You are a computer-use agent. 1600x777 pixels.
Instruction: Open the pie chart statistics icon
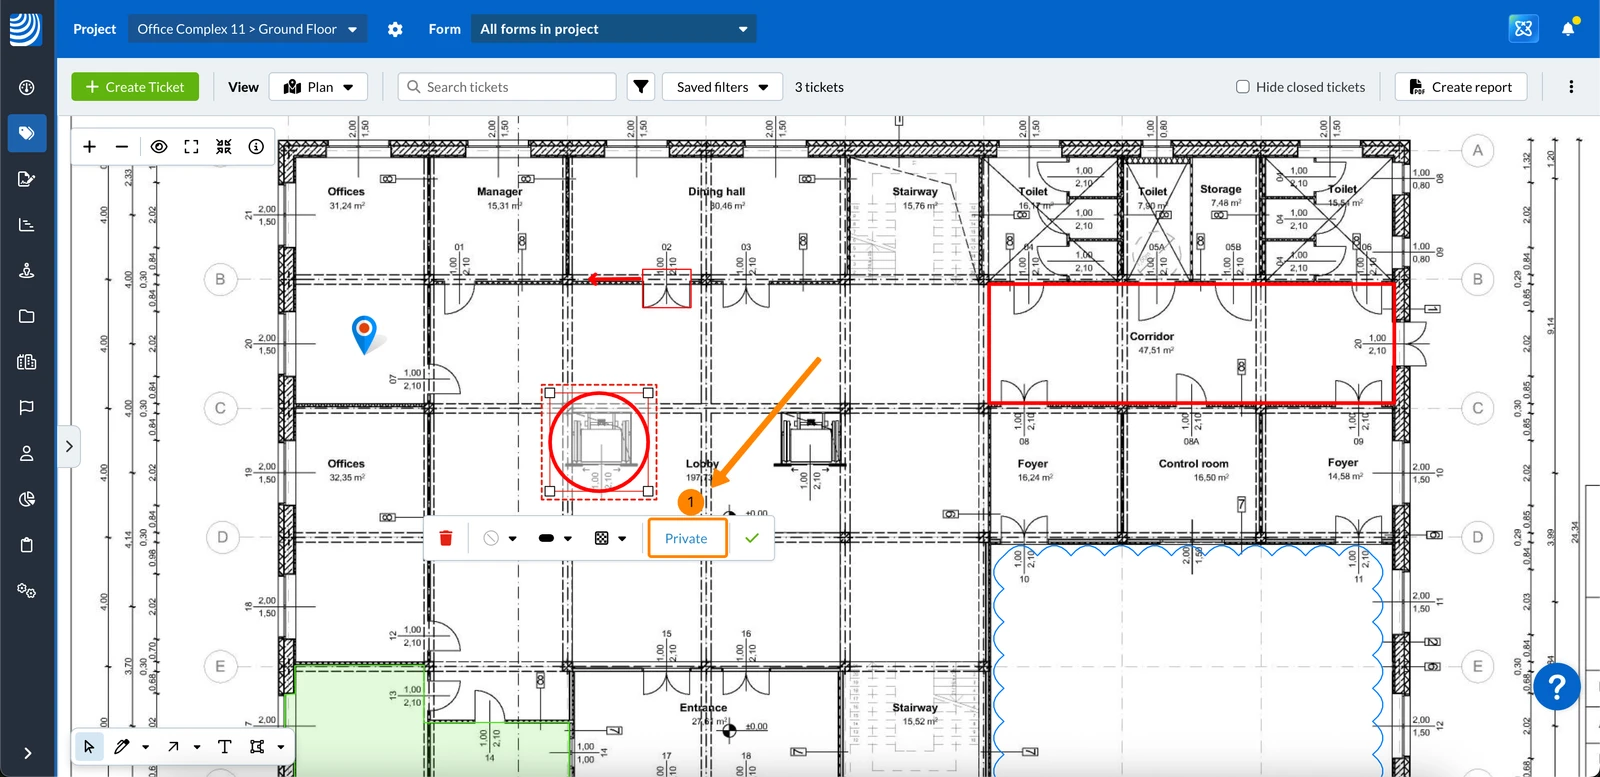[27, 499]
